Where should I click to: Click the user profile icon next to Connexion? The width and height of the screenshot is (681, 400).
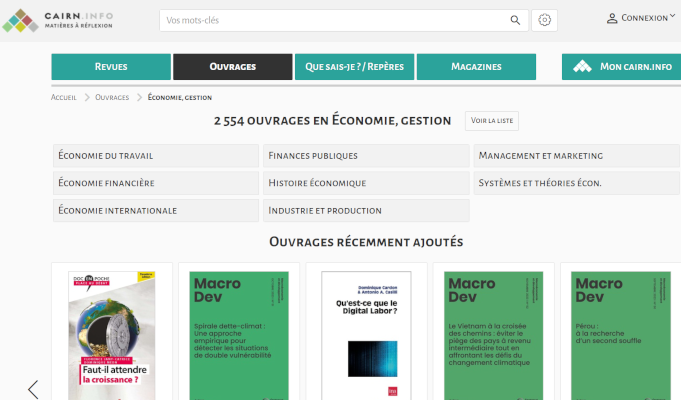(612, 18)
